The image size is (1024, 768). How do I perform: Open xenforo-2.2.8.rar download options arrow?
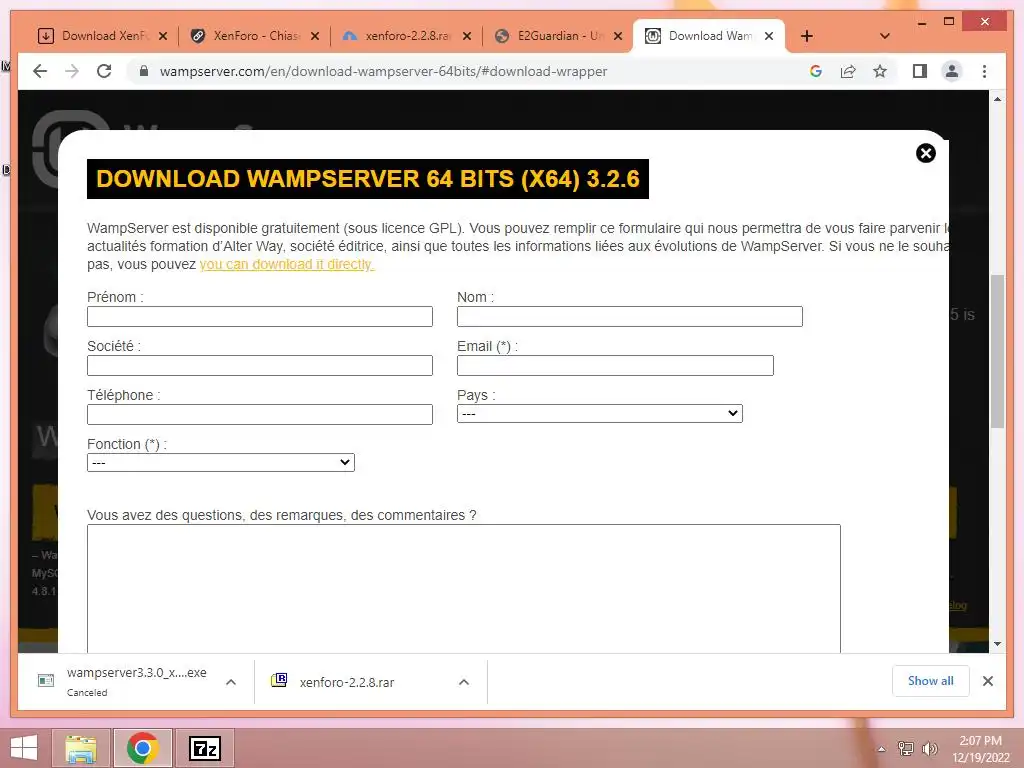[x=464, y=682]
